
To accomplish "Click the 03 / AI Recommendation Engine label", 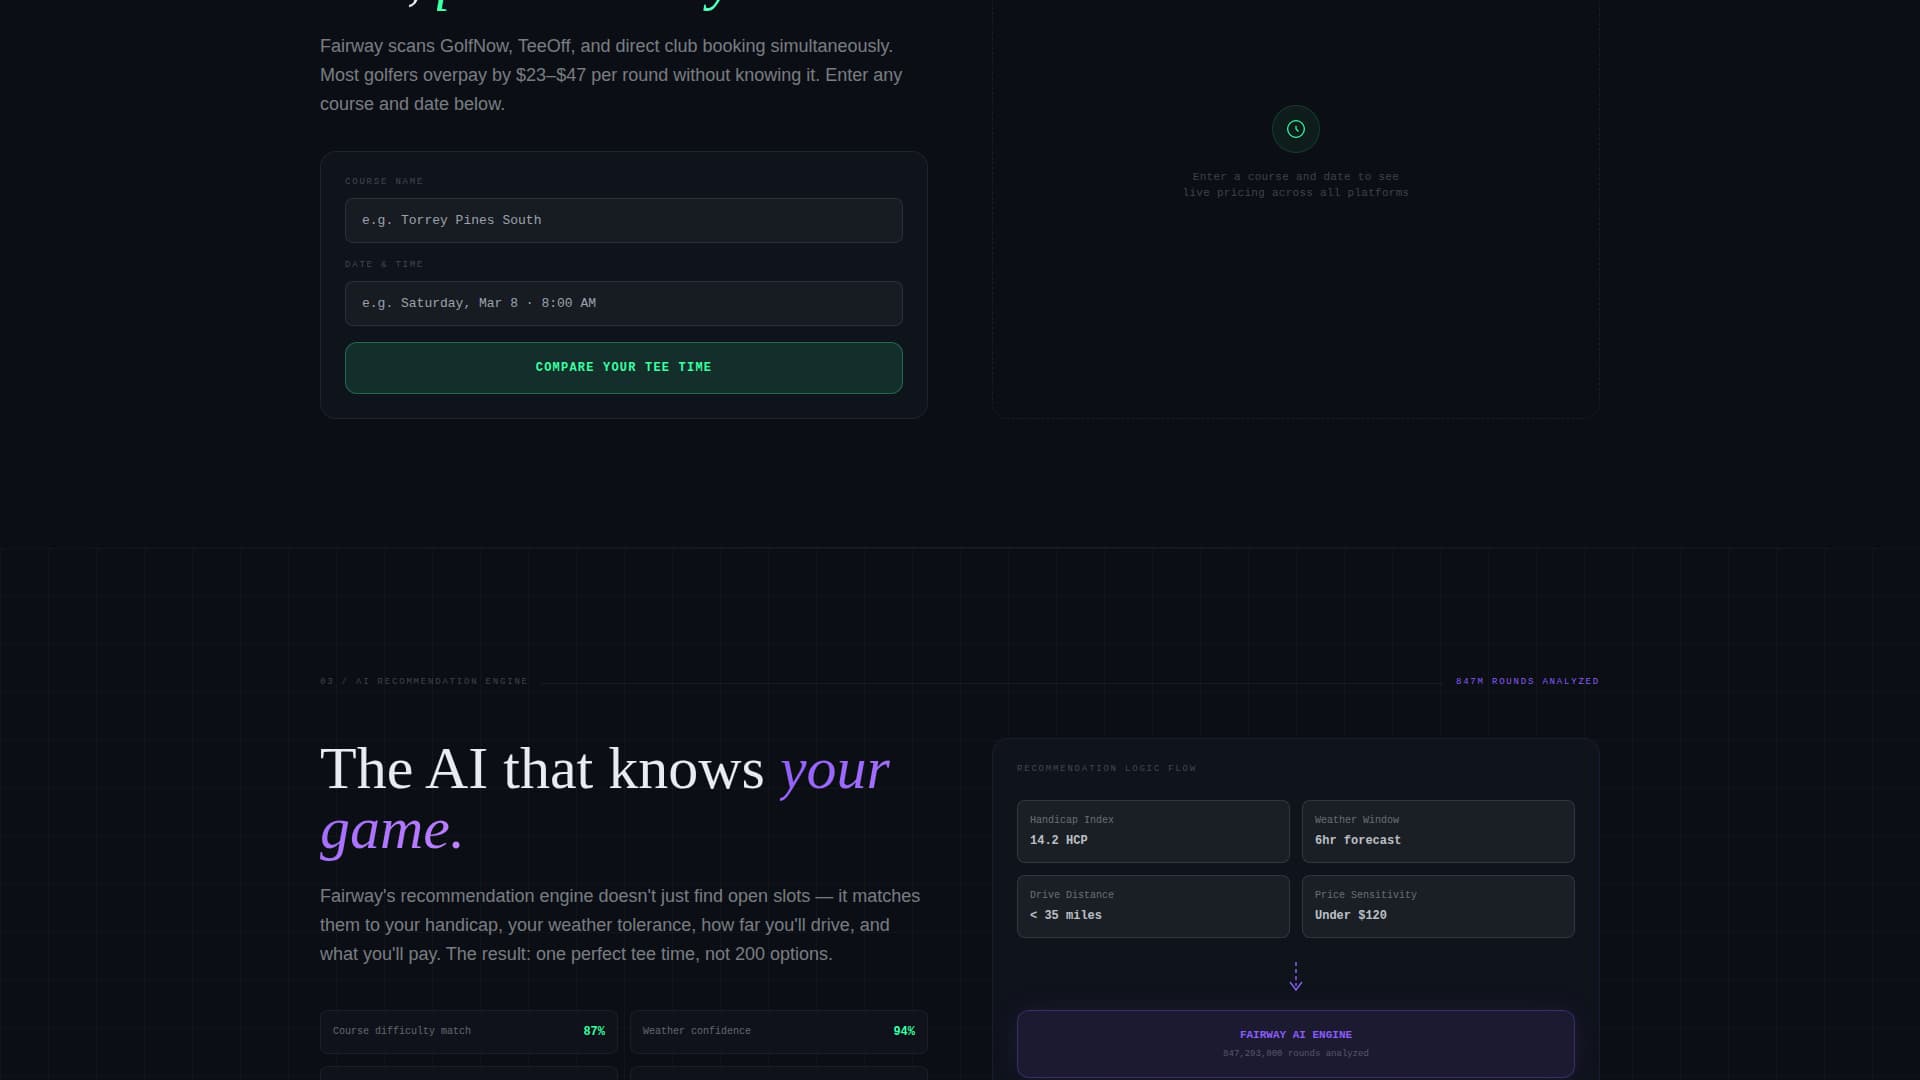I will tap(424, 681).
